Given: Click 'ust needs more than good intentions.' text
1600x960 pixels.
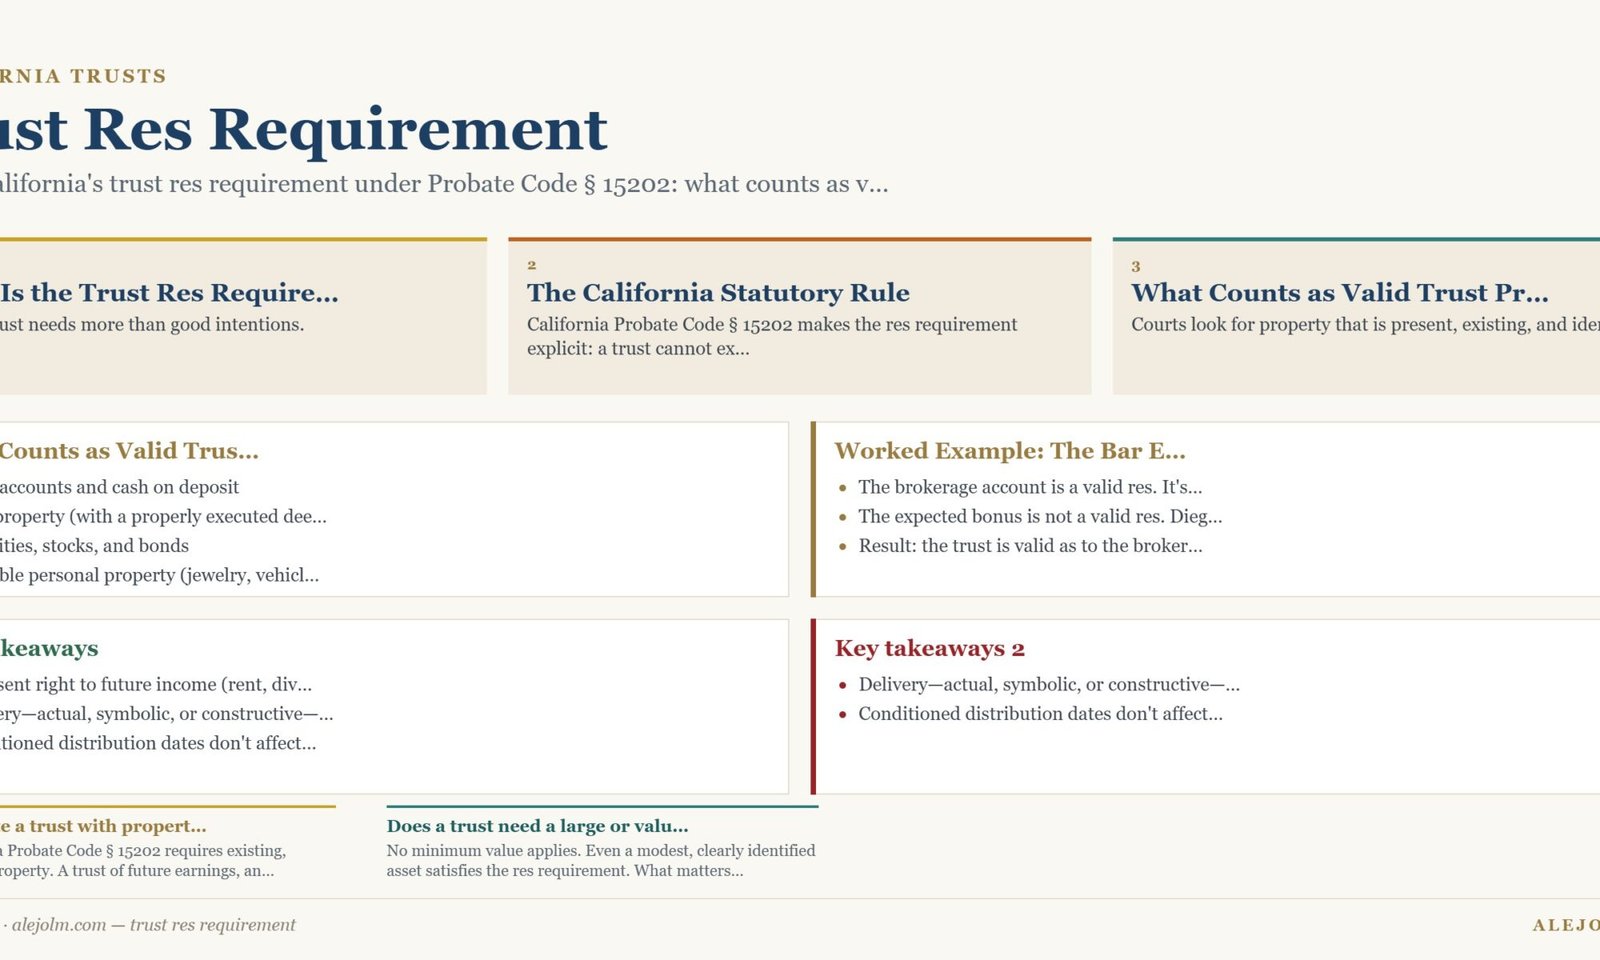Looking at the screenshot, I should pyautogui.click(x=152, y=324).
